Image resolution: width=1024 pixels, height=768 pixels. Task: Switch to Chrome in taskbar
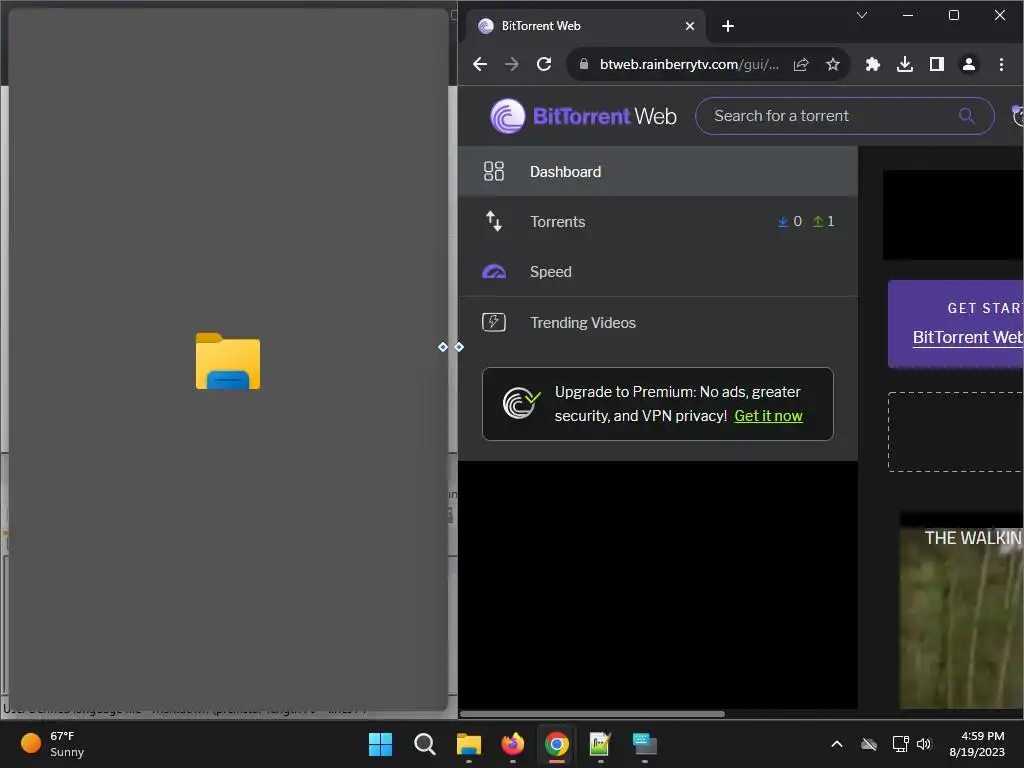(556, 744)
